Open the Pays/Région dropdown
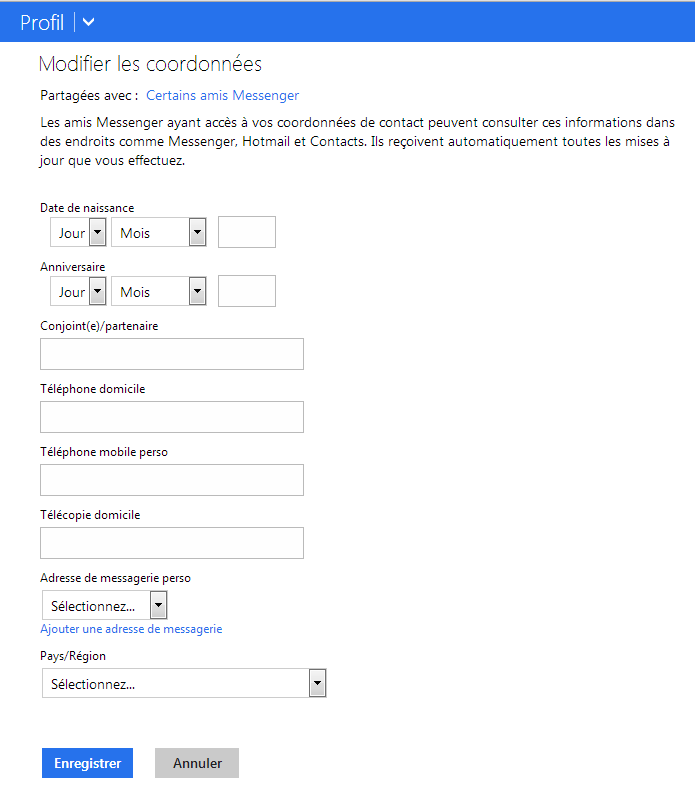 (184, 684)
